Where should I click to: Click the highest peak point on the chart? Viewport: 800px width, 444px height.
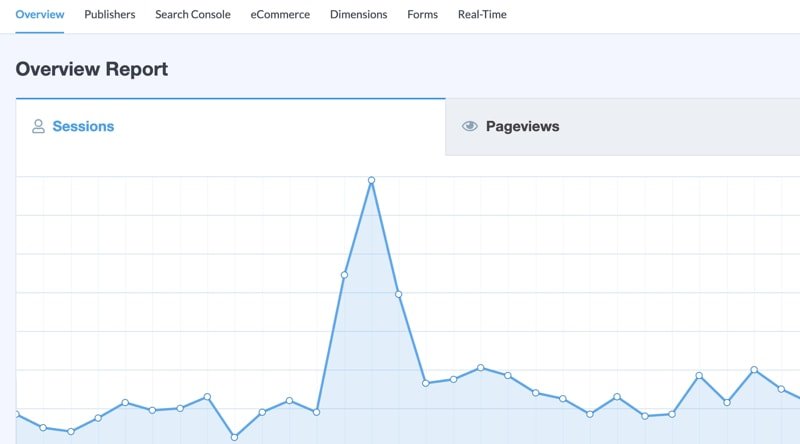371,180
